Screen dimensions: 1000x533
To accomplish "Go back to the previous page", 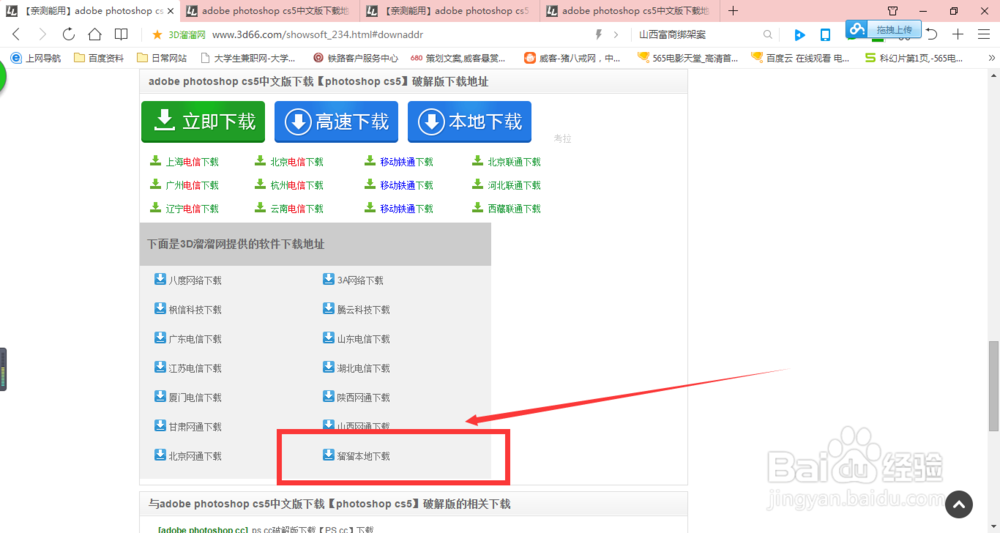I will [x=17, y=34].
